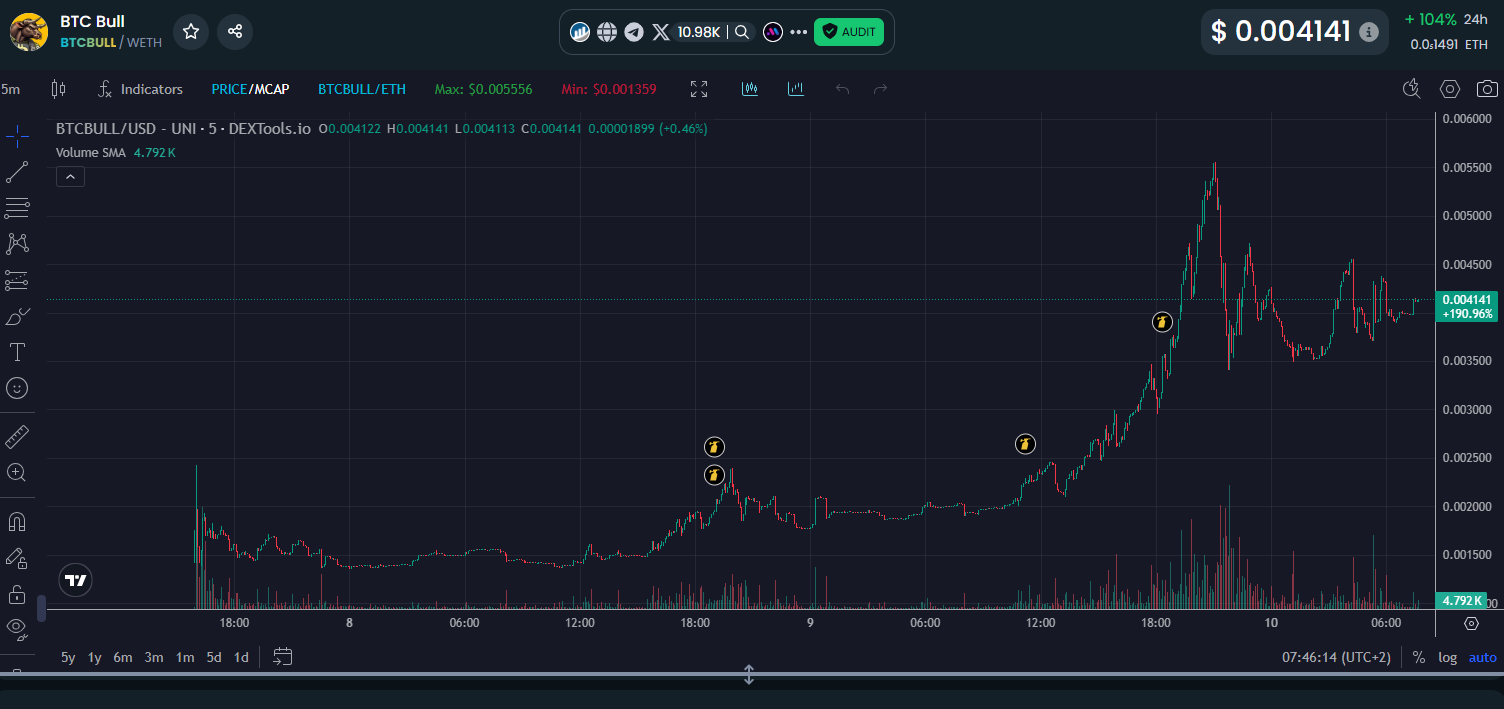The image size is (1504, 709).
Task: Select the 1m date range
Action: (185, 657)
